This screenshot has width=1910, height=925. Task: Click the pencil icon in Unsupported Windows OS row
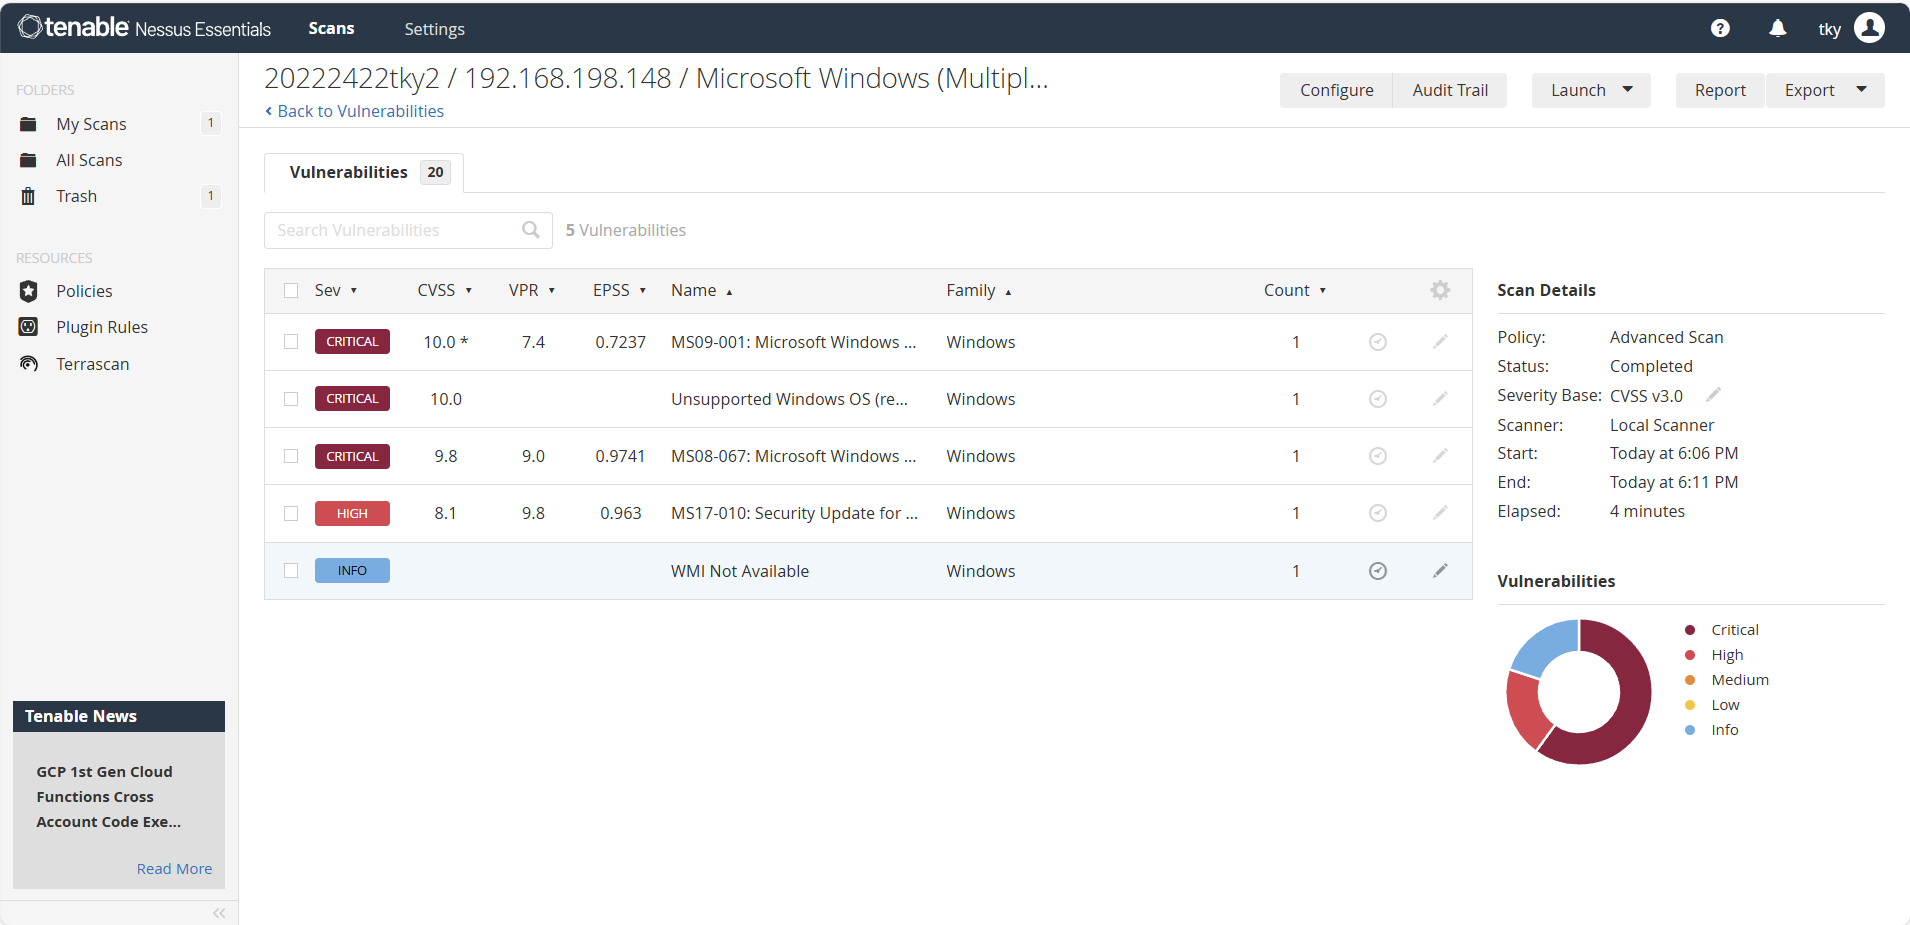1440,399
